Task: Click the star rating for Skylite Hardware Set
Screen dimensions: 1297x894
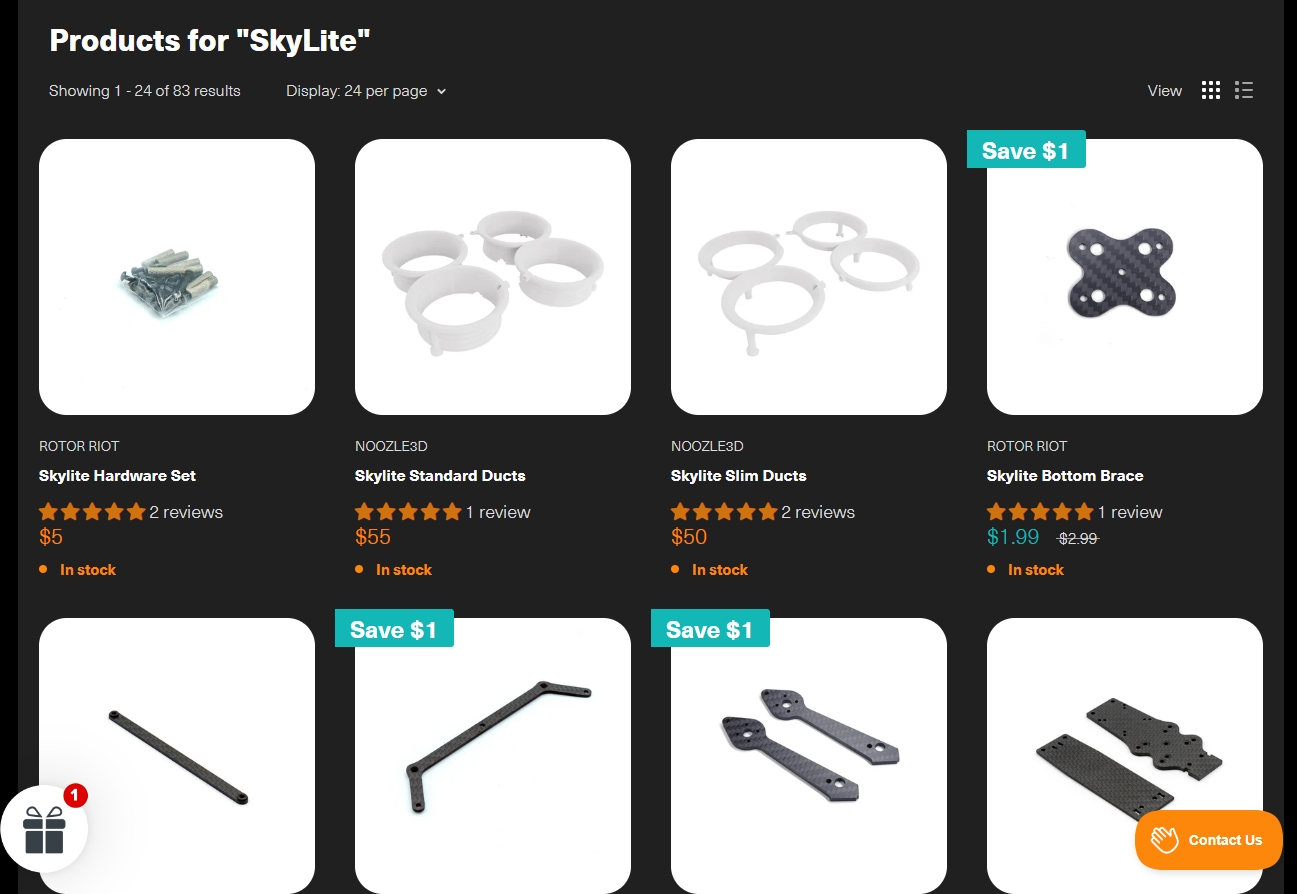Action: 92,512
